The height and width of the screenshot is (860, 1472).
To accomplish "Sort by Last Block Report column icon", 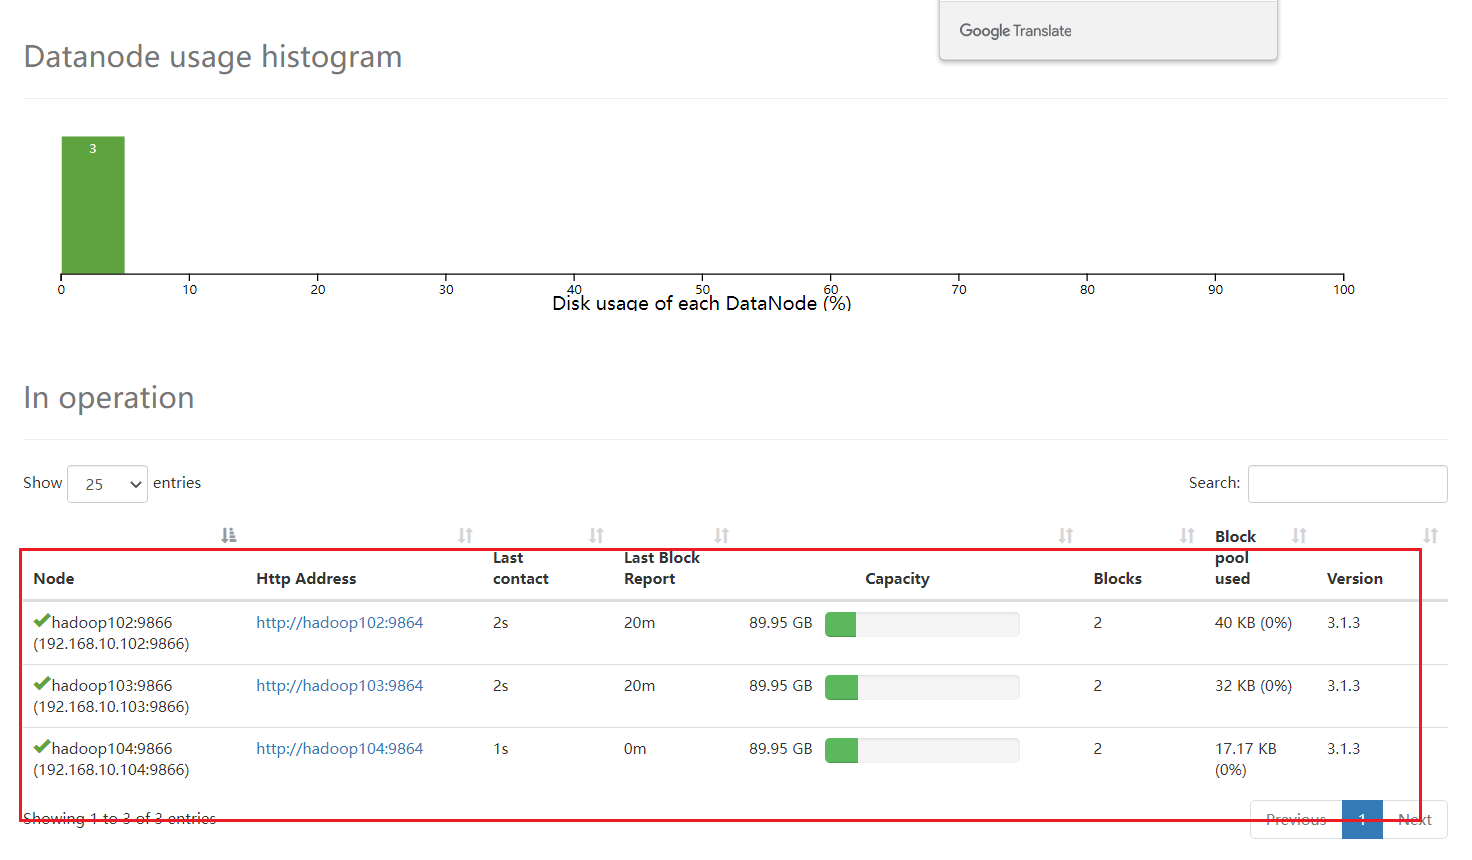I will (721, 536).
